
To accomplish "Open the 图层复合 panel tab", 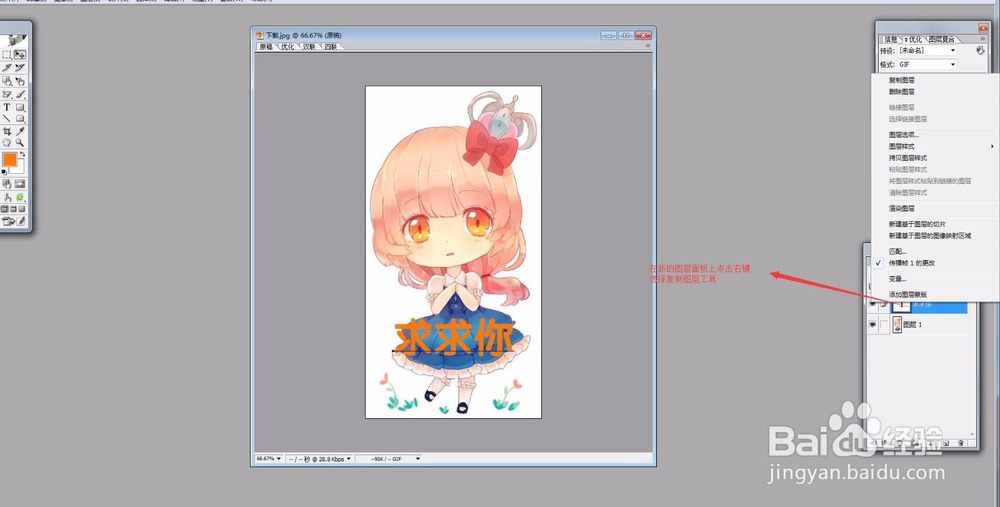I will (941, 40).
